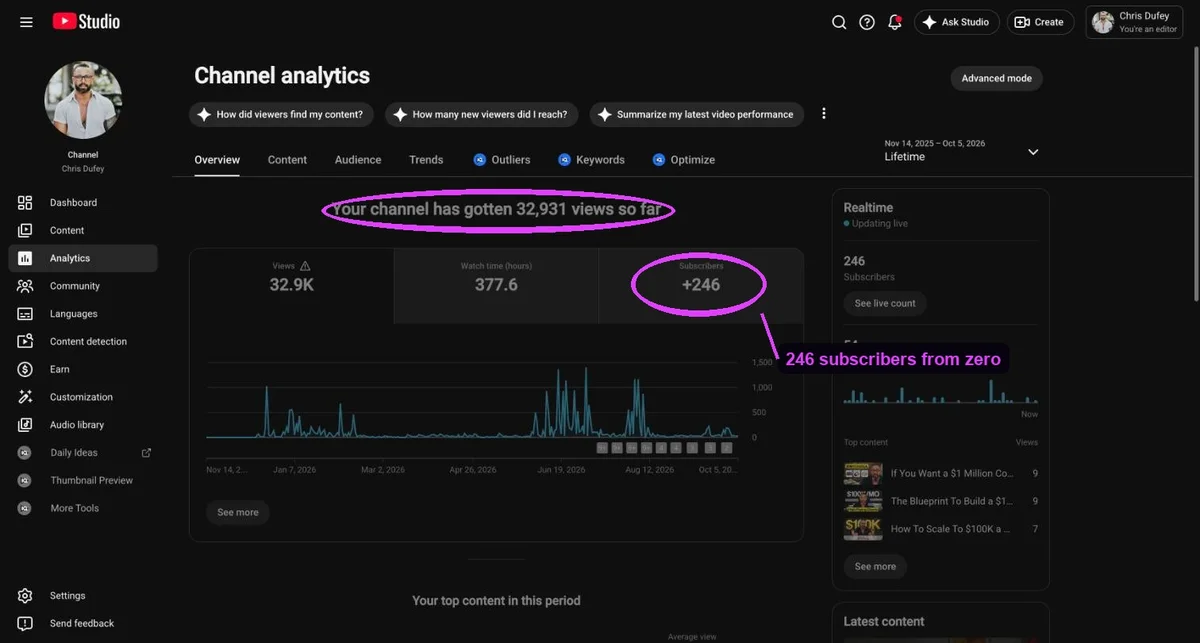Click the open-external icon beside Daily Ideas
This screenshot has width=1200, height=643.
coord(146,453)
